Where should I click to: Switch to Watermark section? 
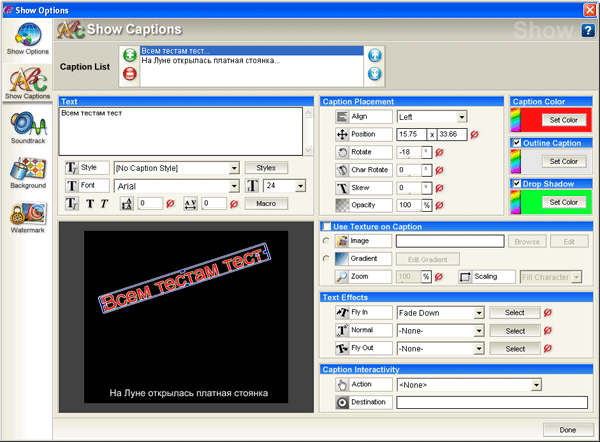(28, 217)
